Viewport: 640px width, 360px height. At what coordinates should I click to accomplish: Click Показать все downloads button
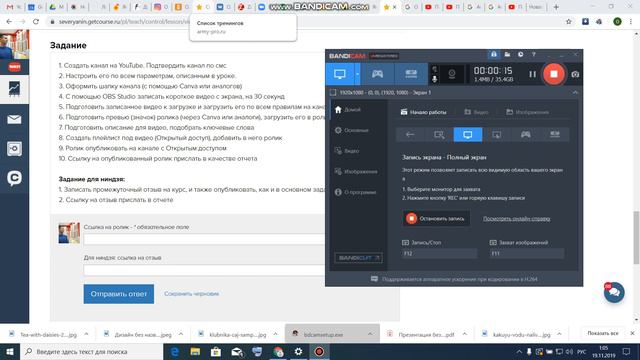[x=602, y=333]
